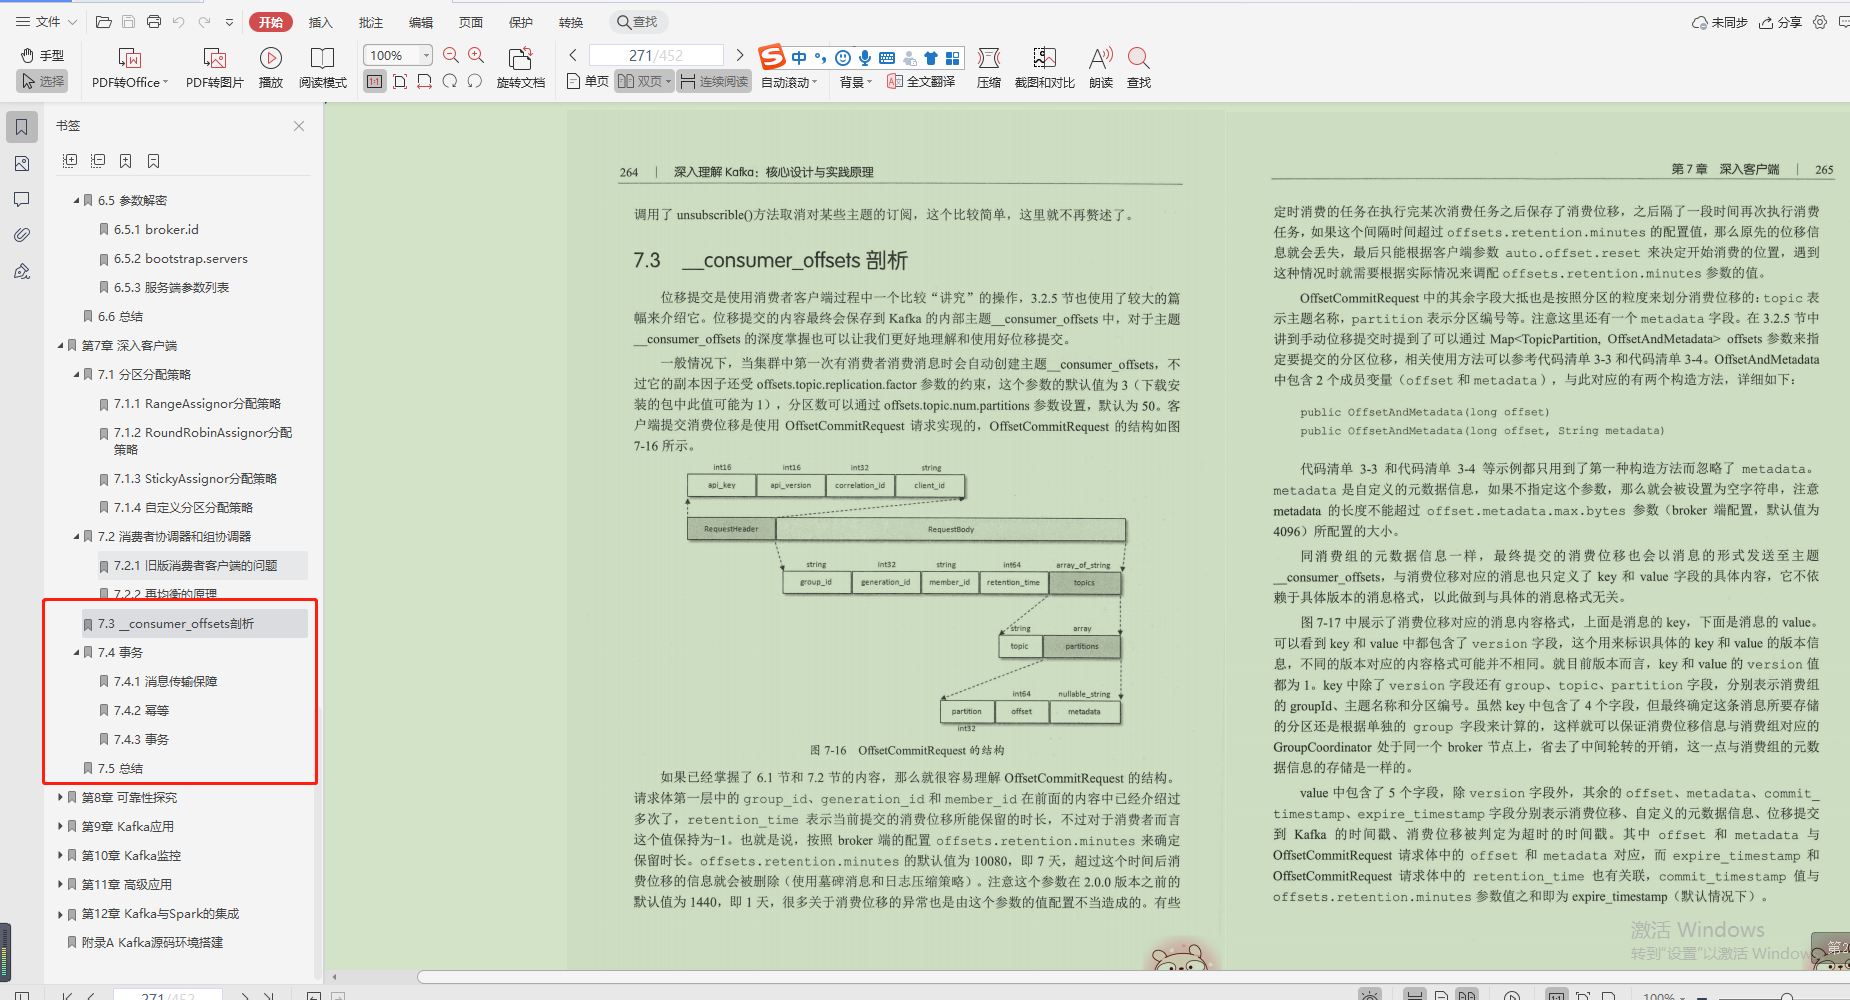The image size is (1850, 1000).
Task: Click the 查找 search box in menu bar
Action: pos(638,22)
